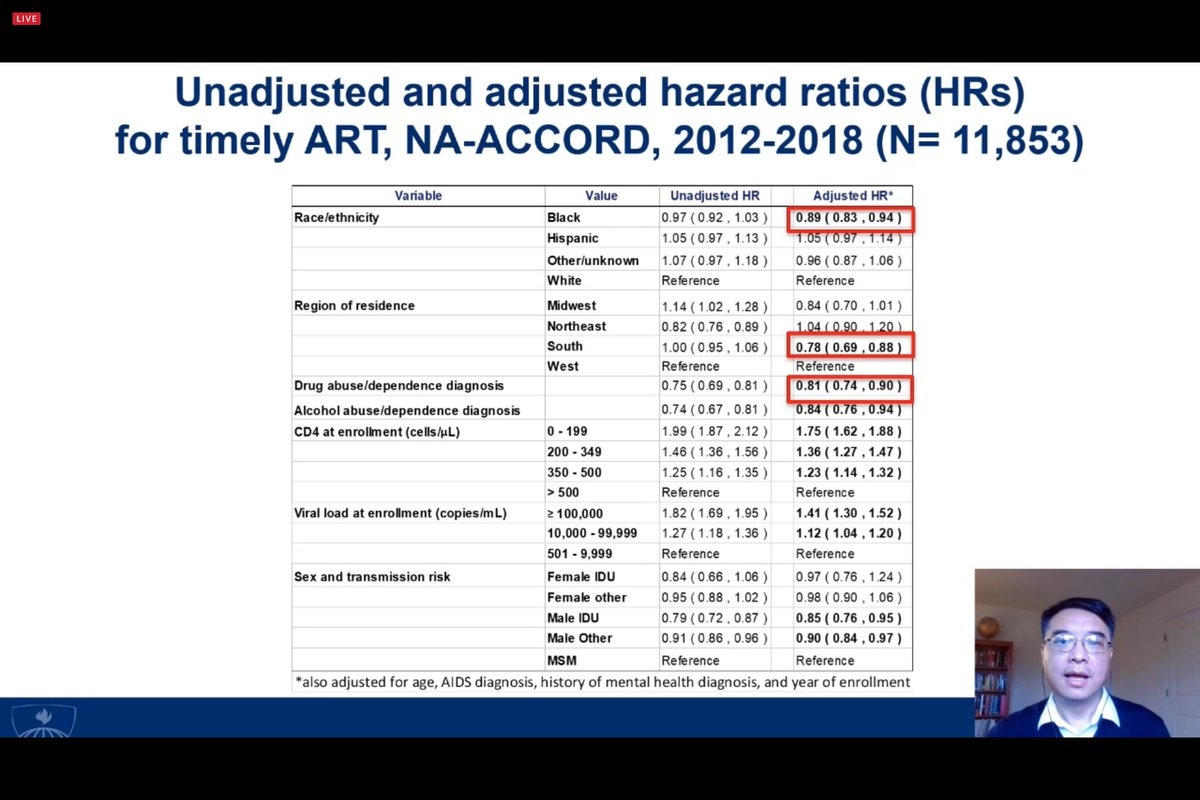Select the 'Hispanic' value cell

pos(573,238)
